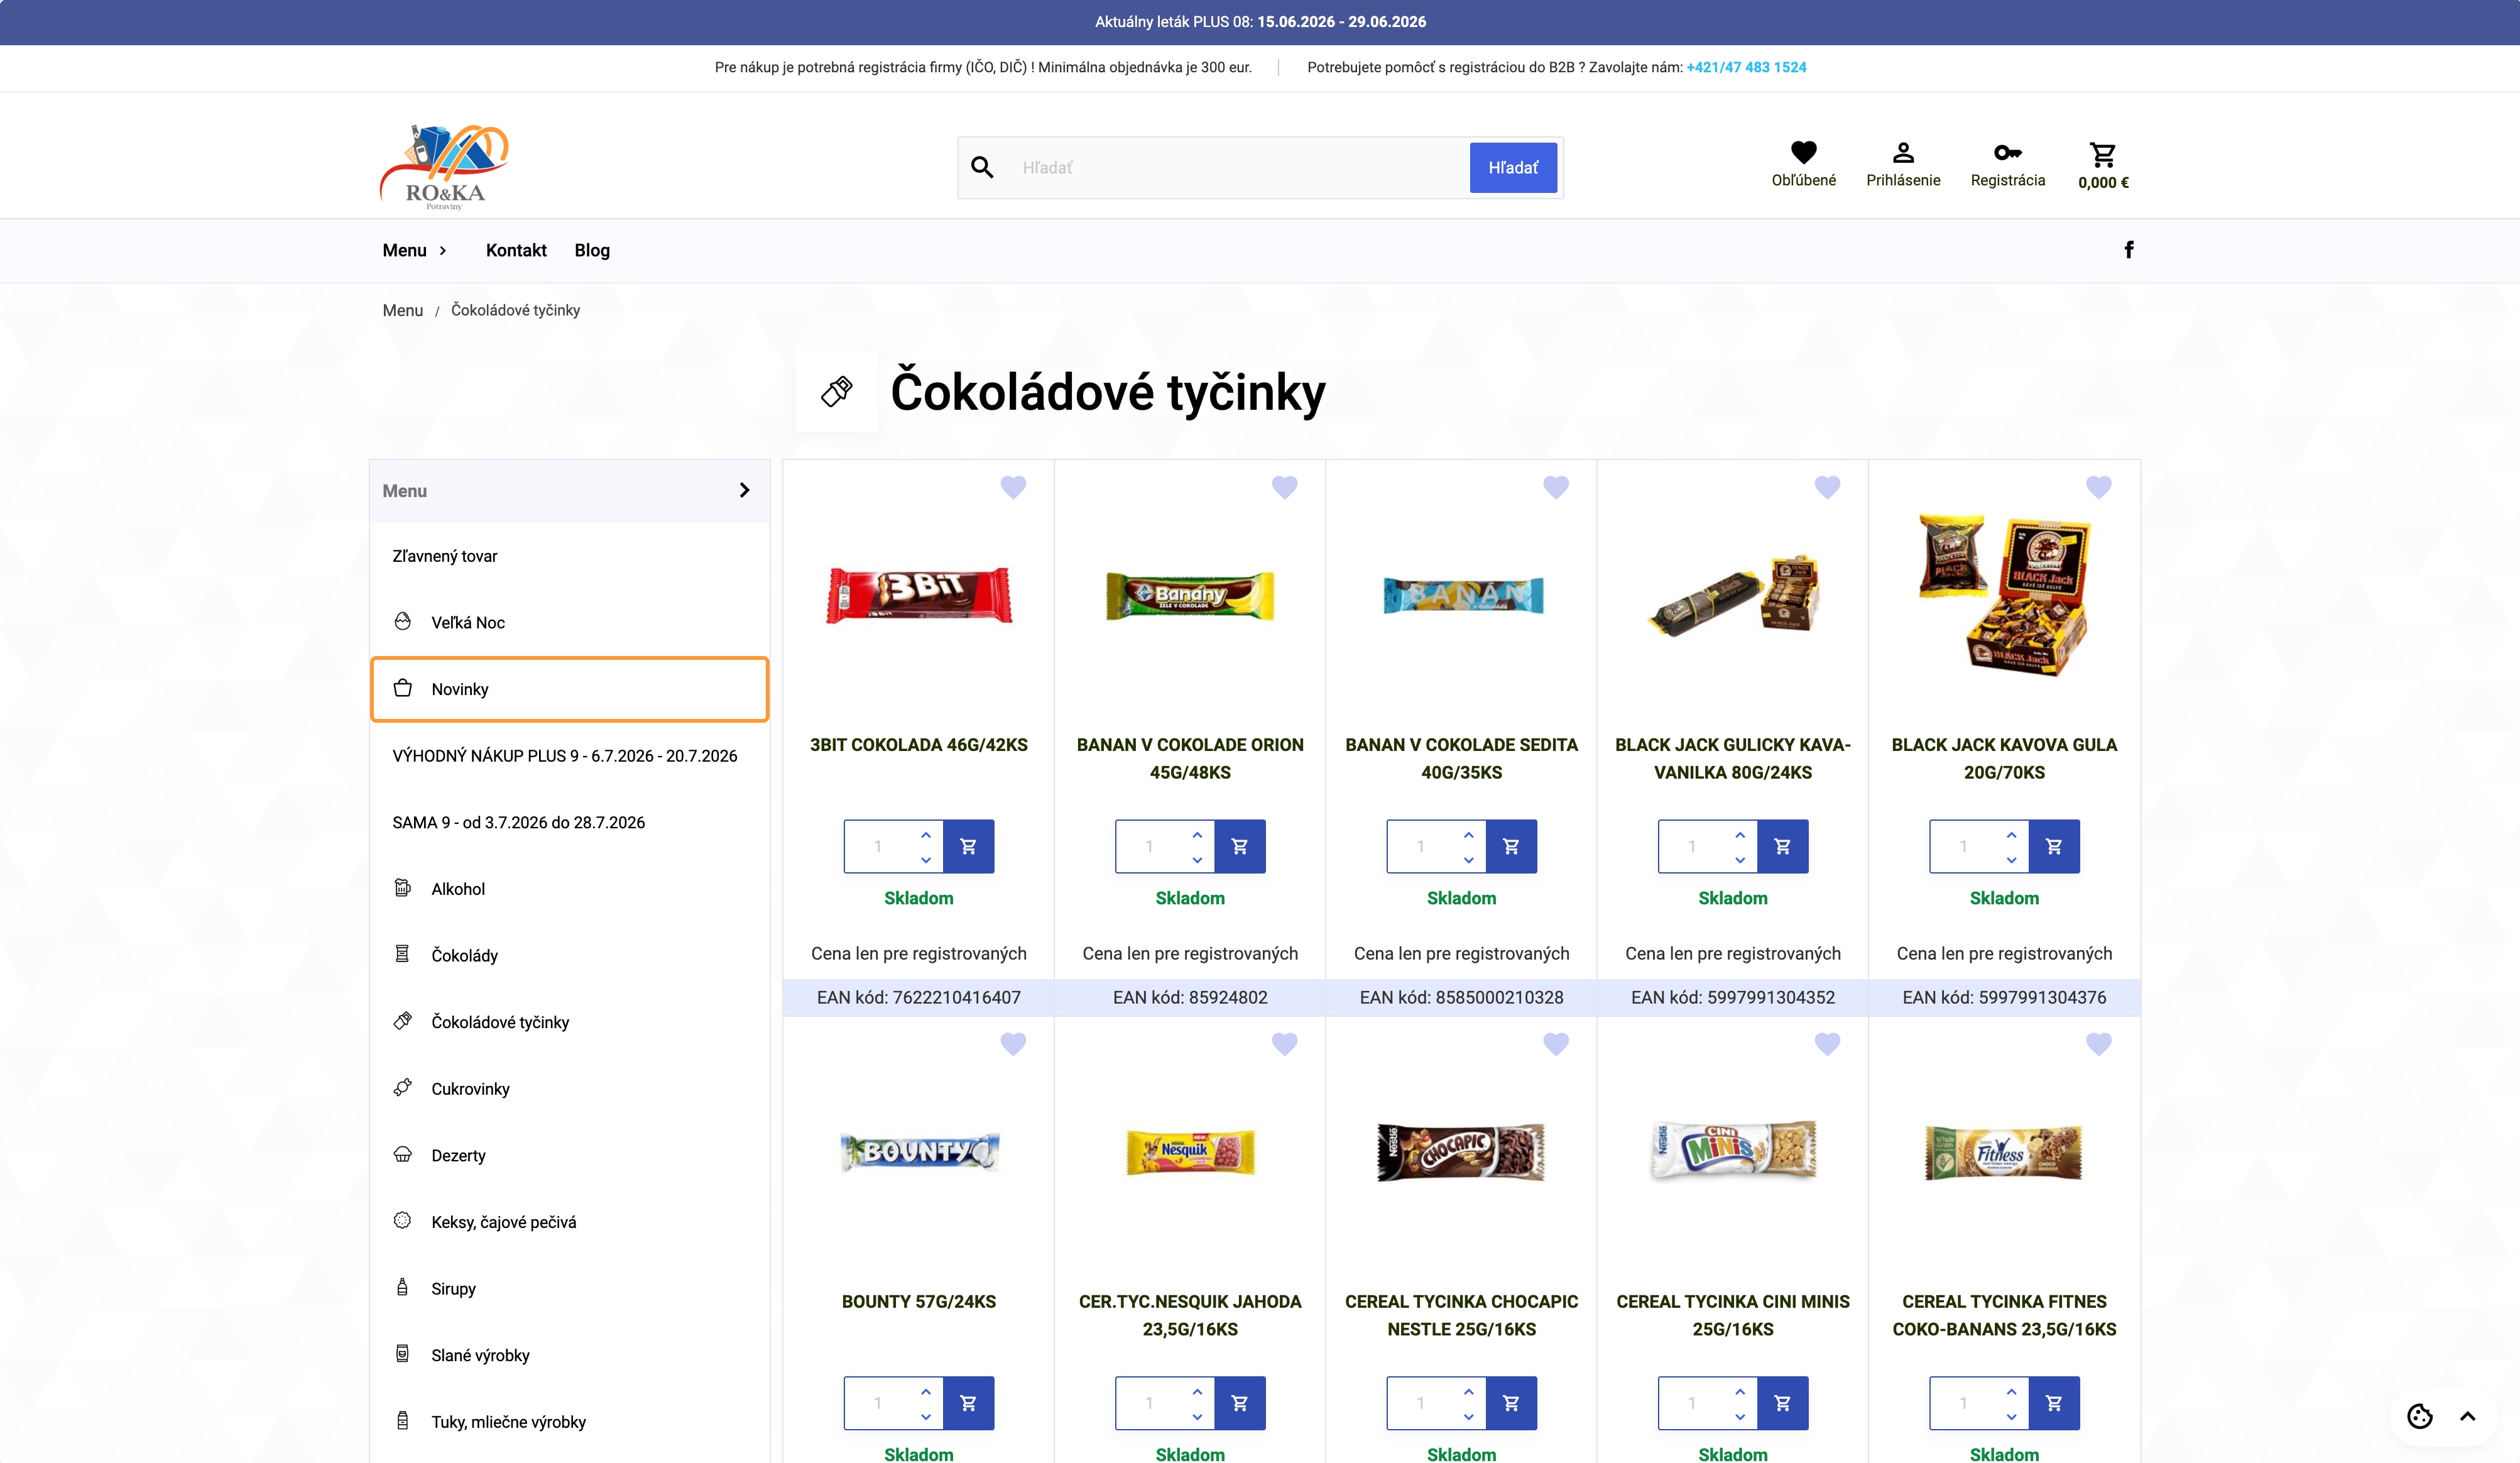Image resolution: width=2520 pixels, height=1463 pixels.
Task: Increase quantity for BOUNTY 57G/24KS
Action: [x=926, y=1391]
